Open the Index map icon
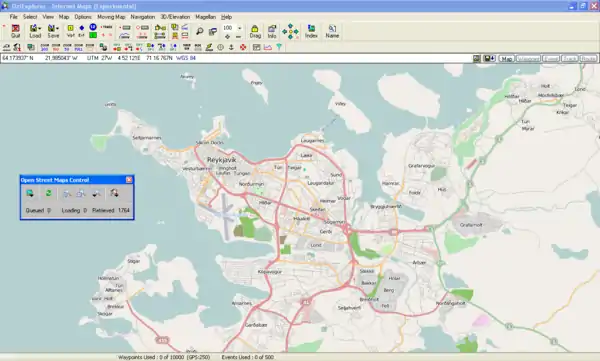The image size is (600, 361). (311, 31)
